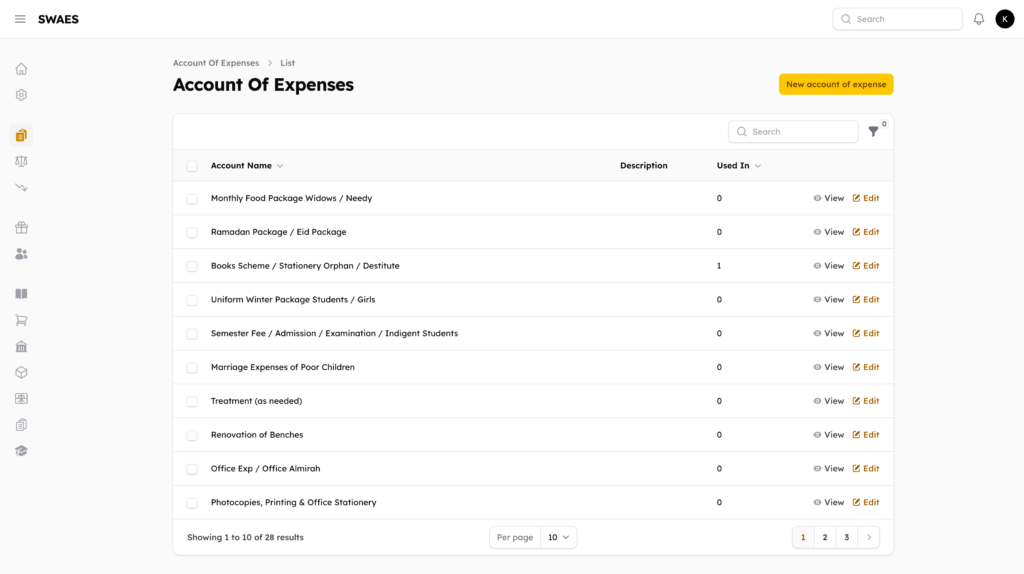Go to Home in the sidebar
The height and width of the screenshot is (574, 1024).
(22, 69)
